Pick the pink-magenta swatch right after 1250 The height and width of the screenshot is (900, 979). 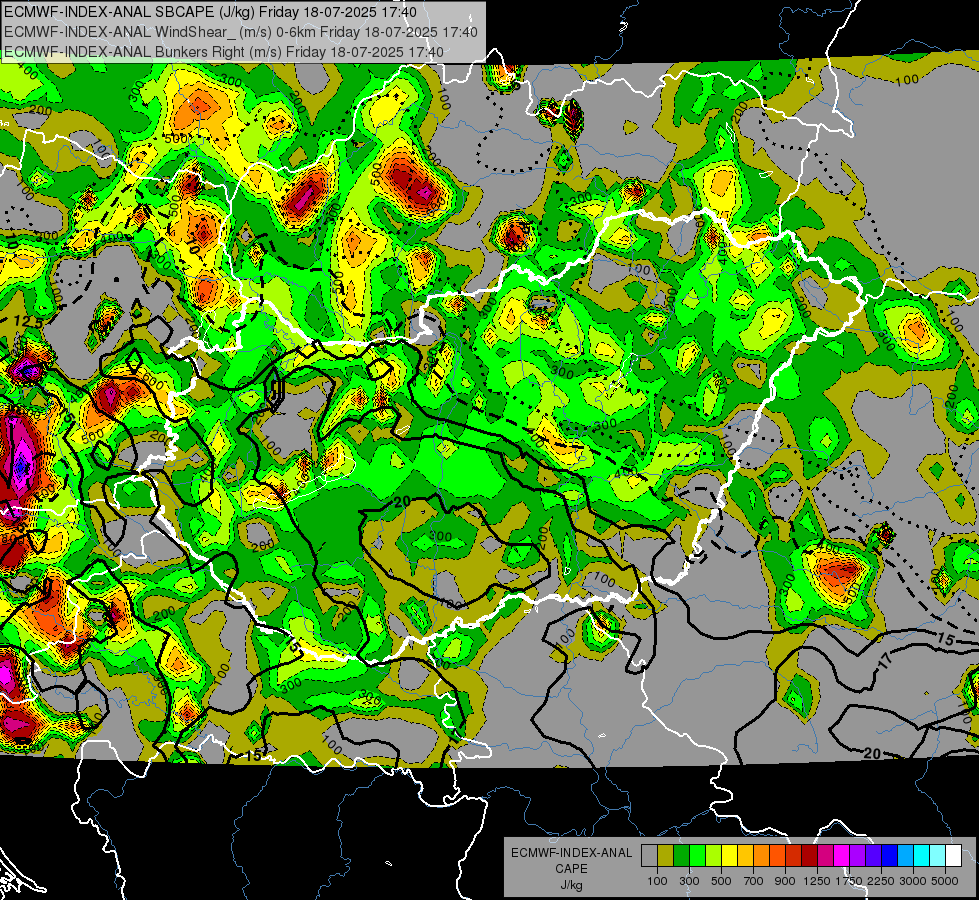tap(825, 856)
